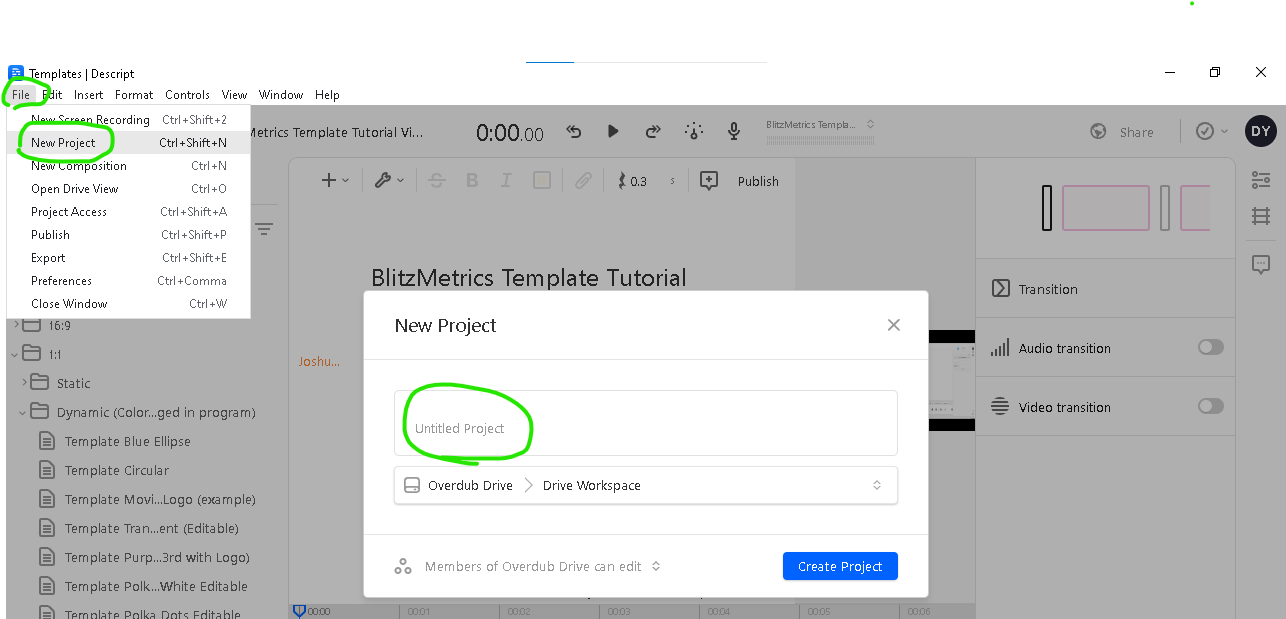Play the composition with the Play button

[613, 131]
